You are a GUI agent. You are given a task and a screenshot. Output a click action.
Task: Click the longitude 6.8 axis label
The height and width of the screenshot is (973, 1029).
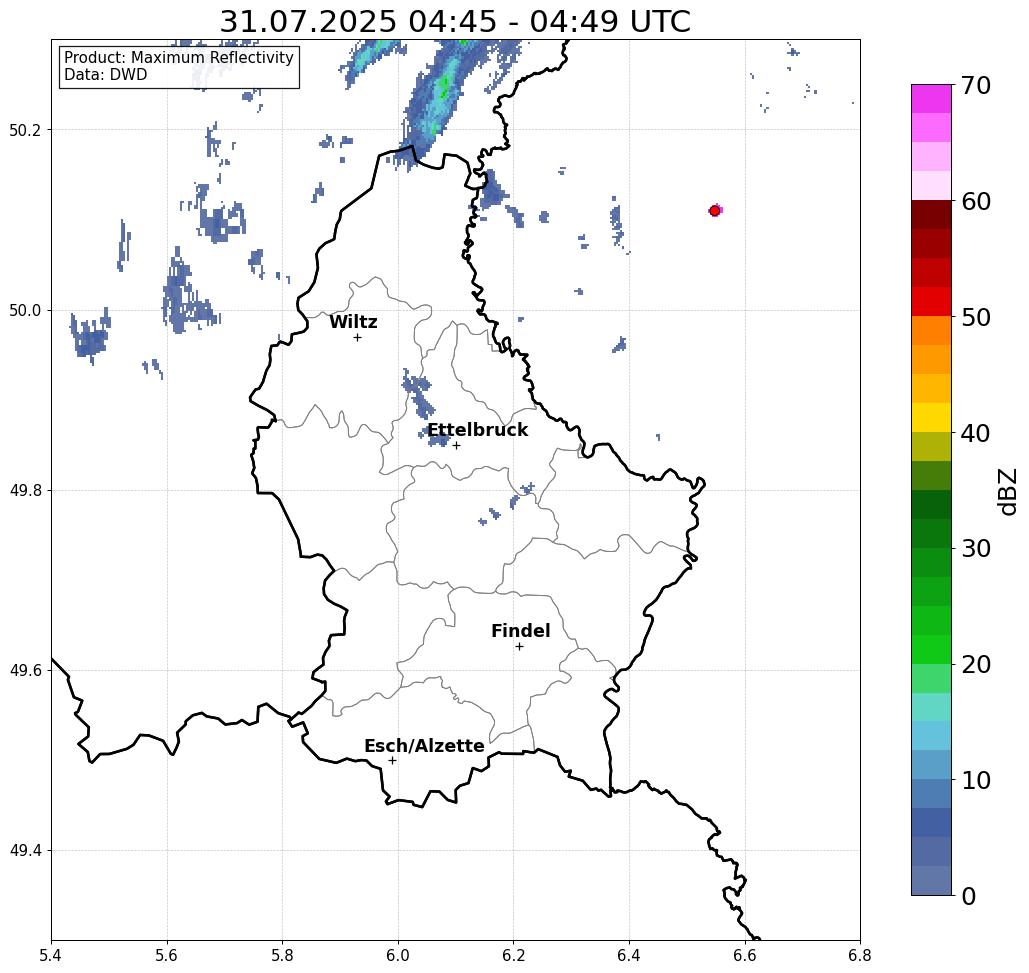[x=860, y=955]
